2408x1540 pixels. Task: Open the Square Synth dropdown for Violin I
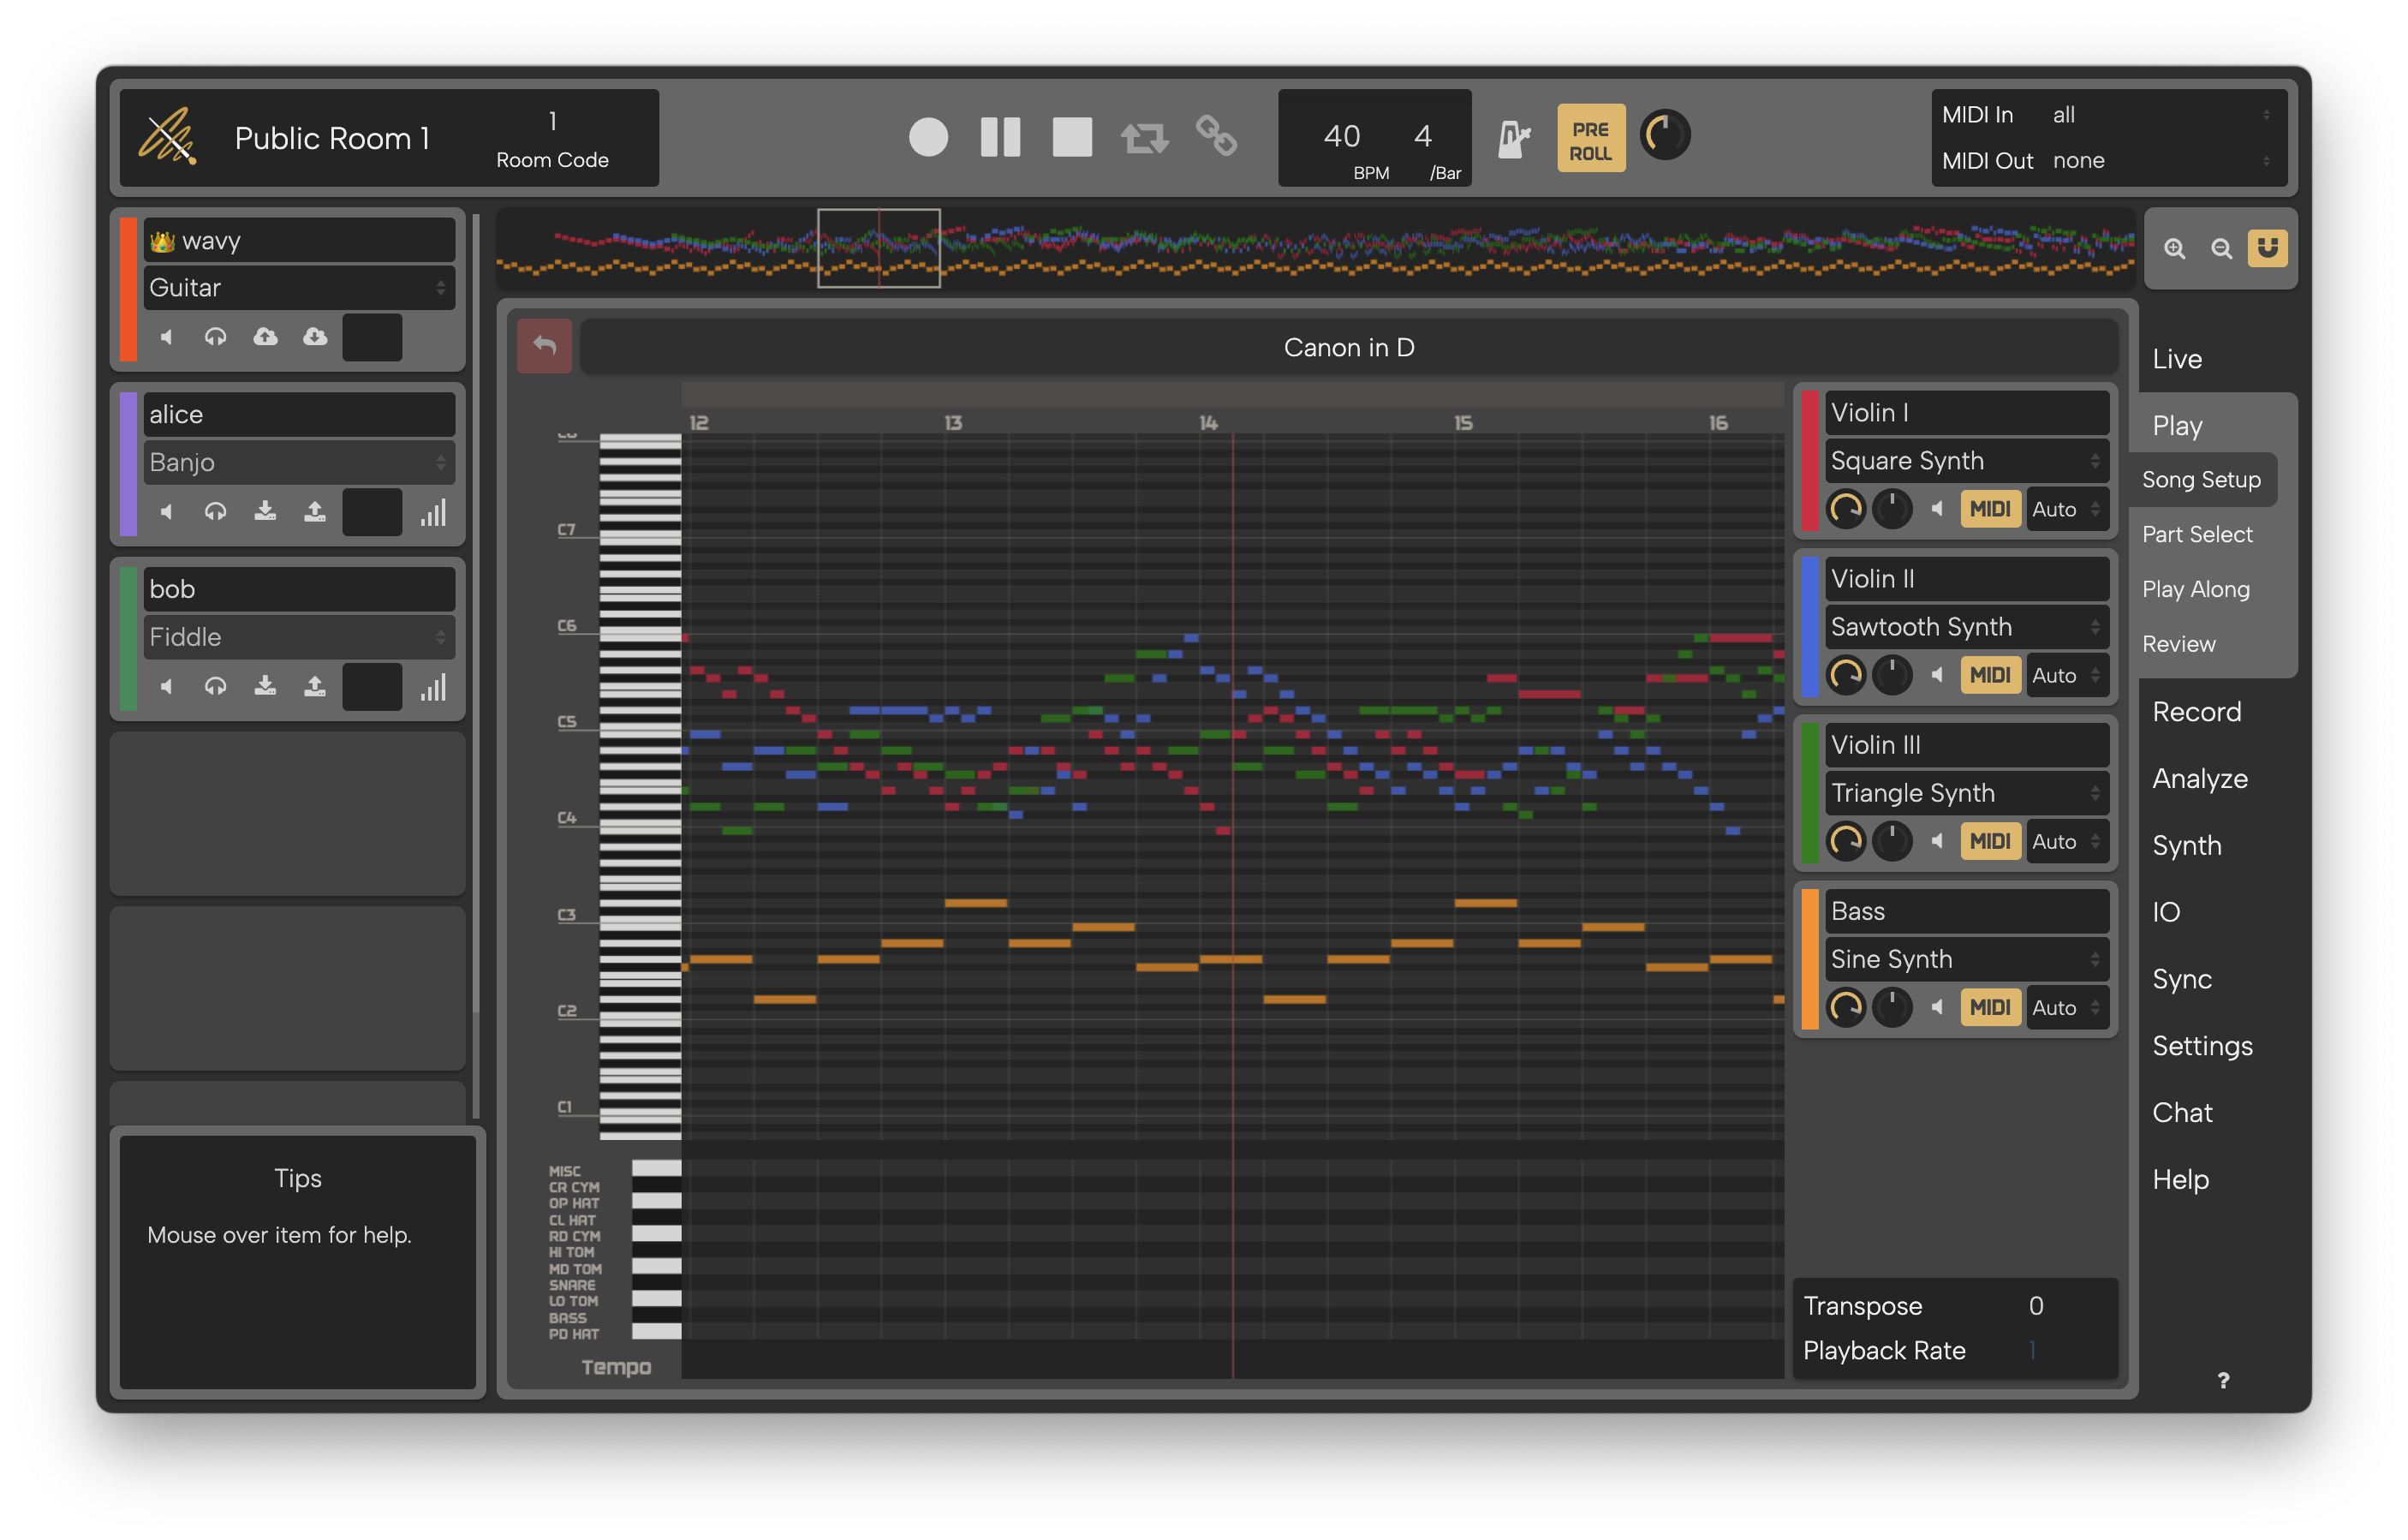(x=1967, y=461)
